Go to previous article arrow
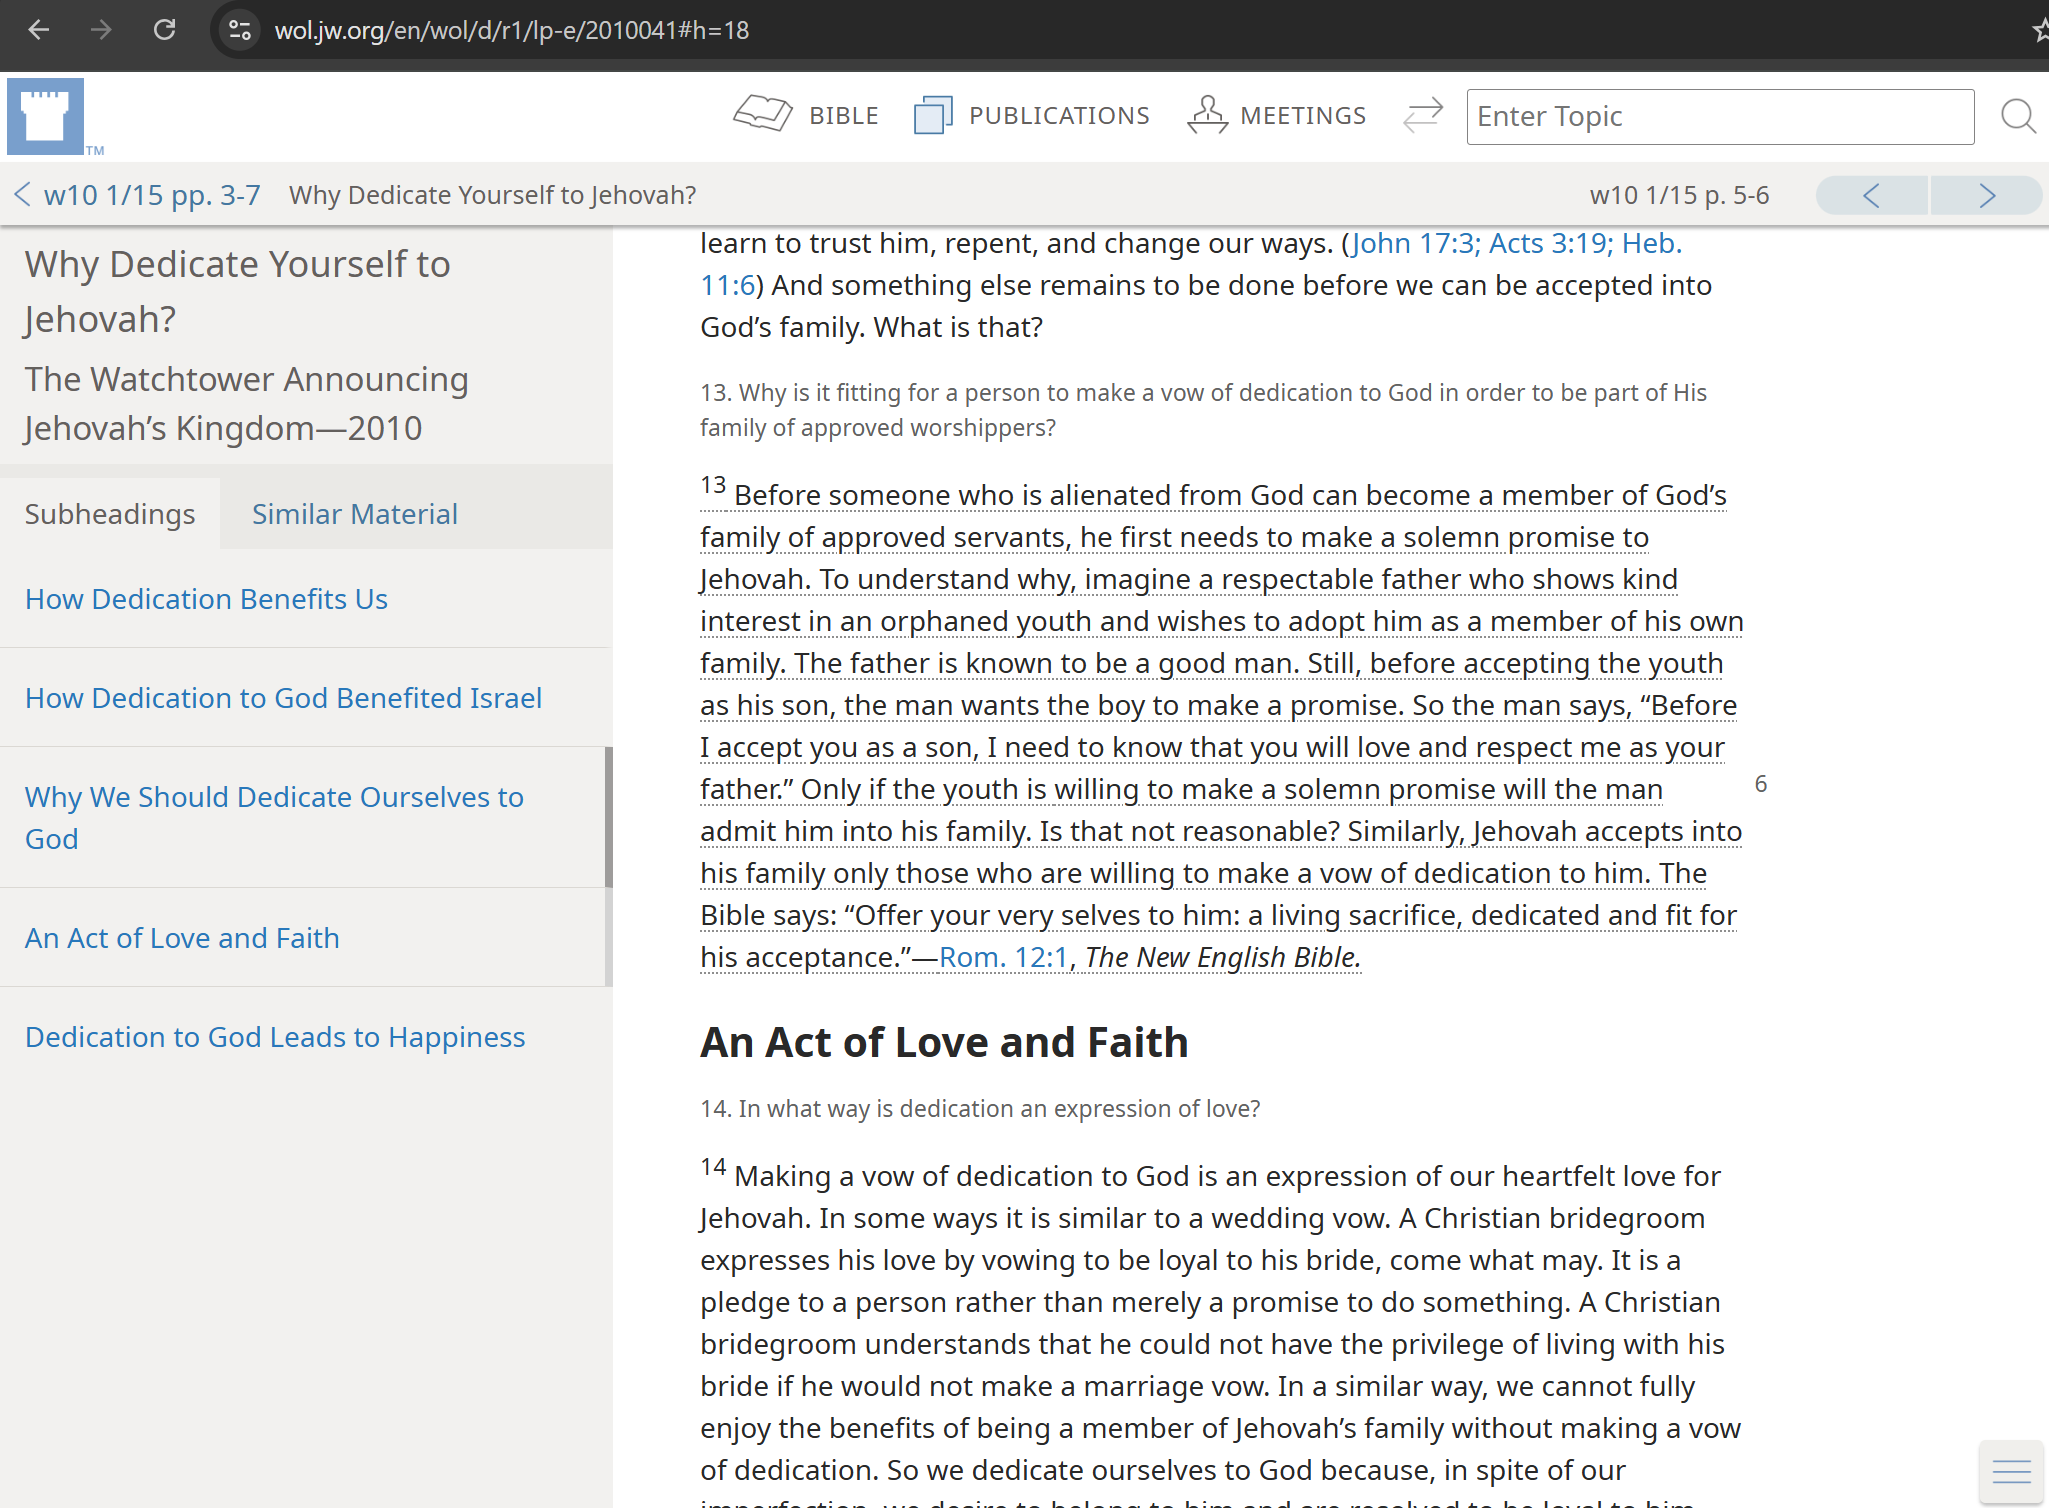The image size is (2049, 1508). (1871, 195)
